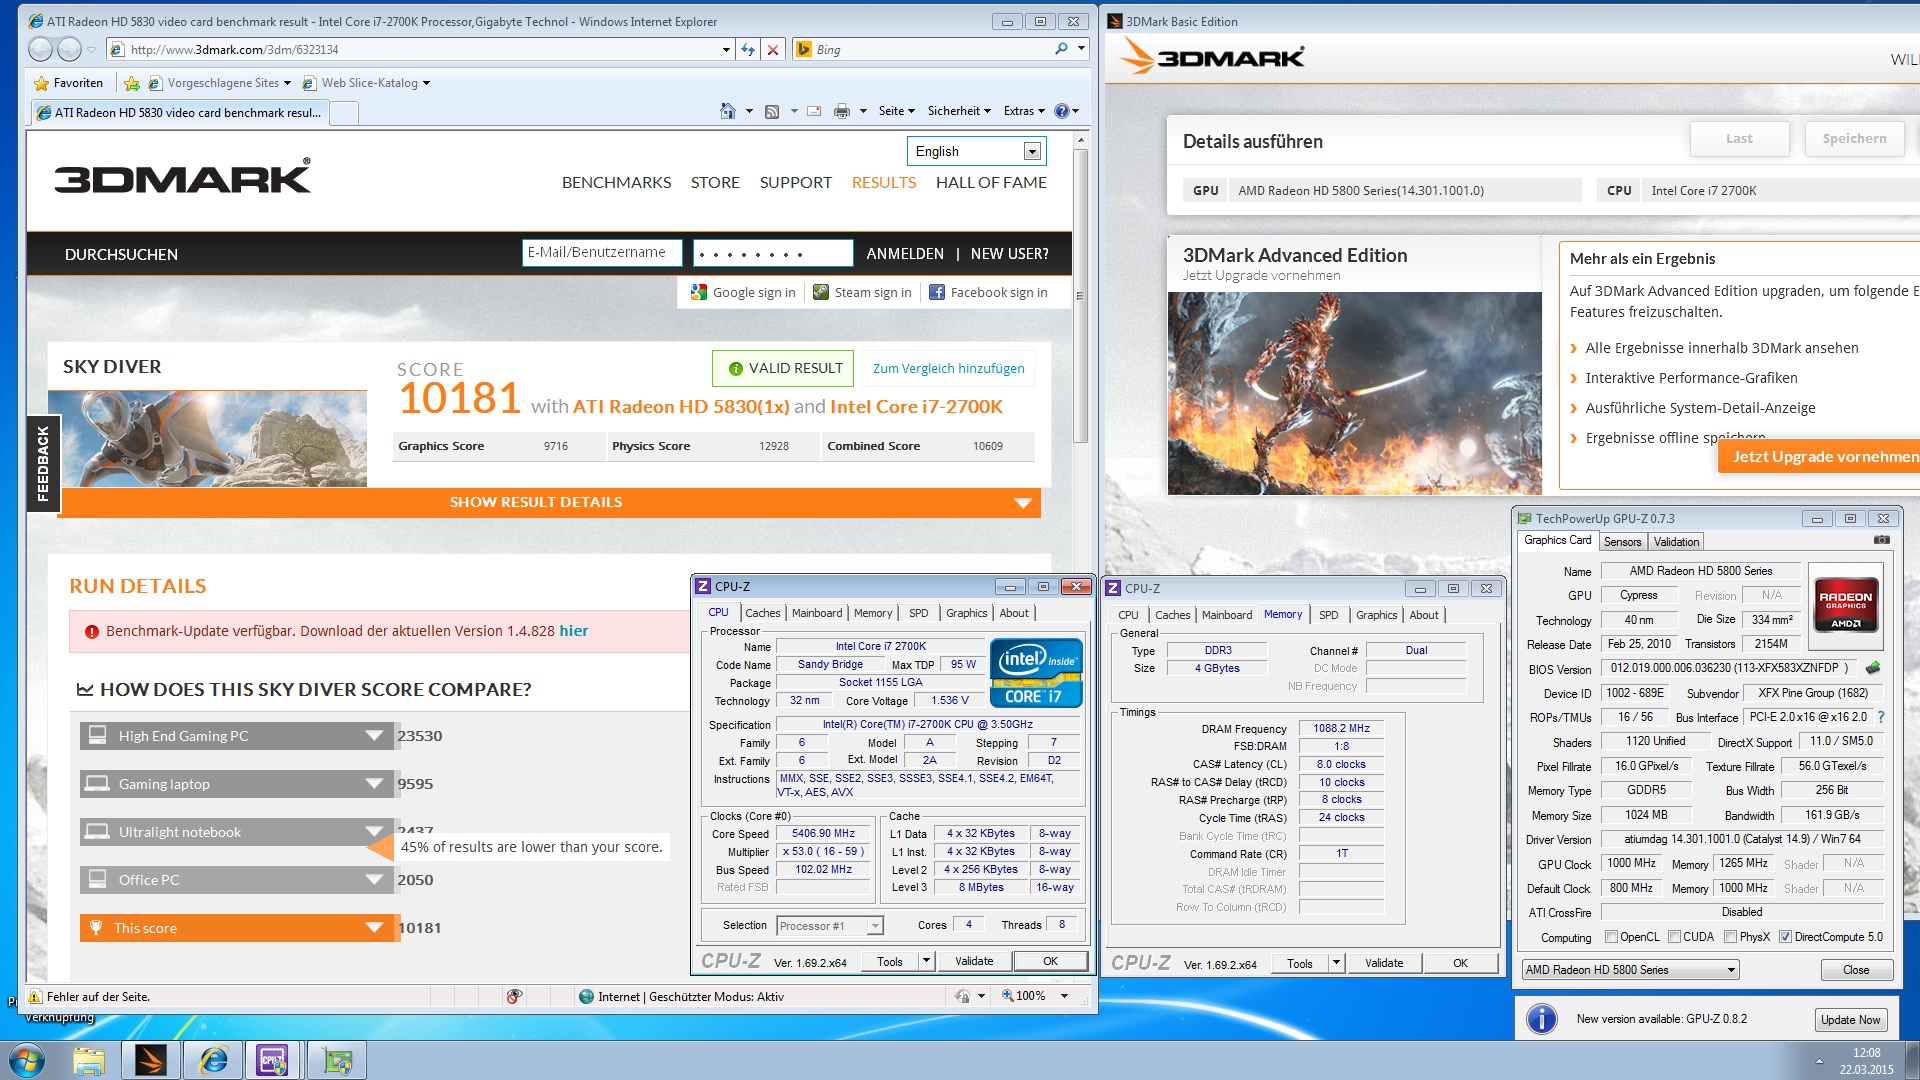Toggle the PhysX checkbox in GPU-Z
Image resolution: width=1920 pixels, height=1080 pixels.
pyautogui.click(x=1730, y=937)
